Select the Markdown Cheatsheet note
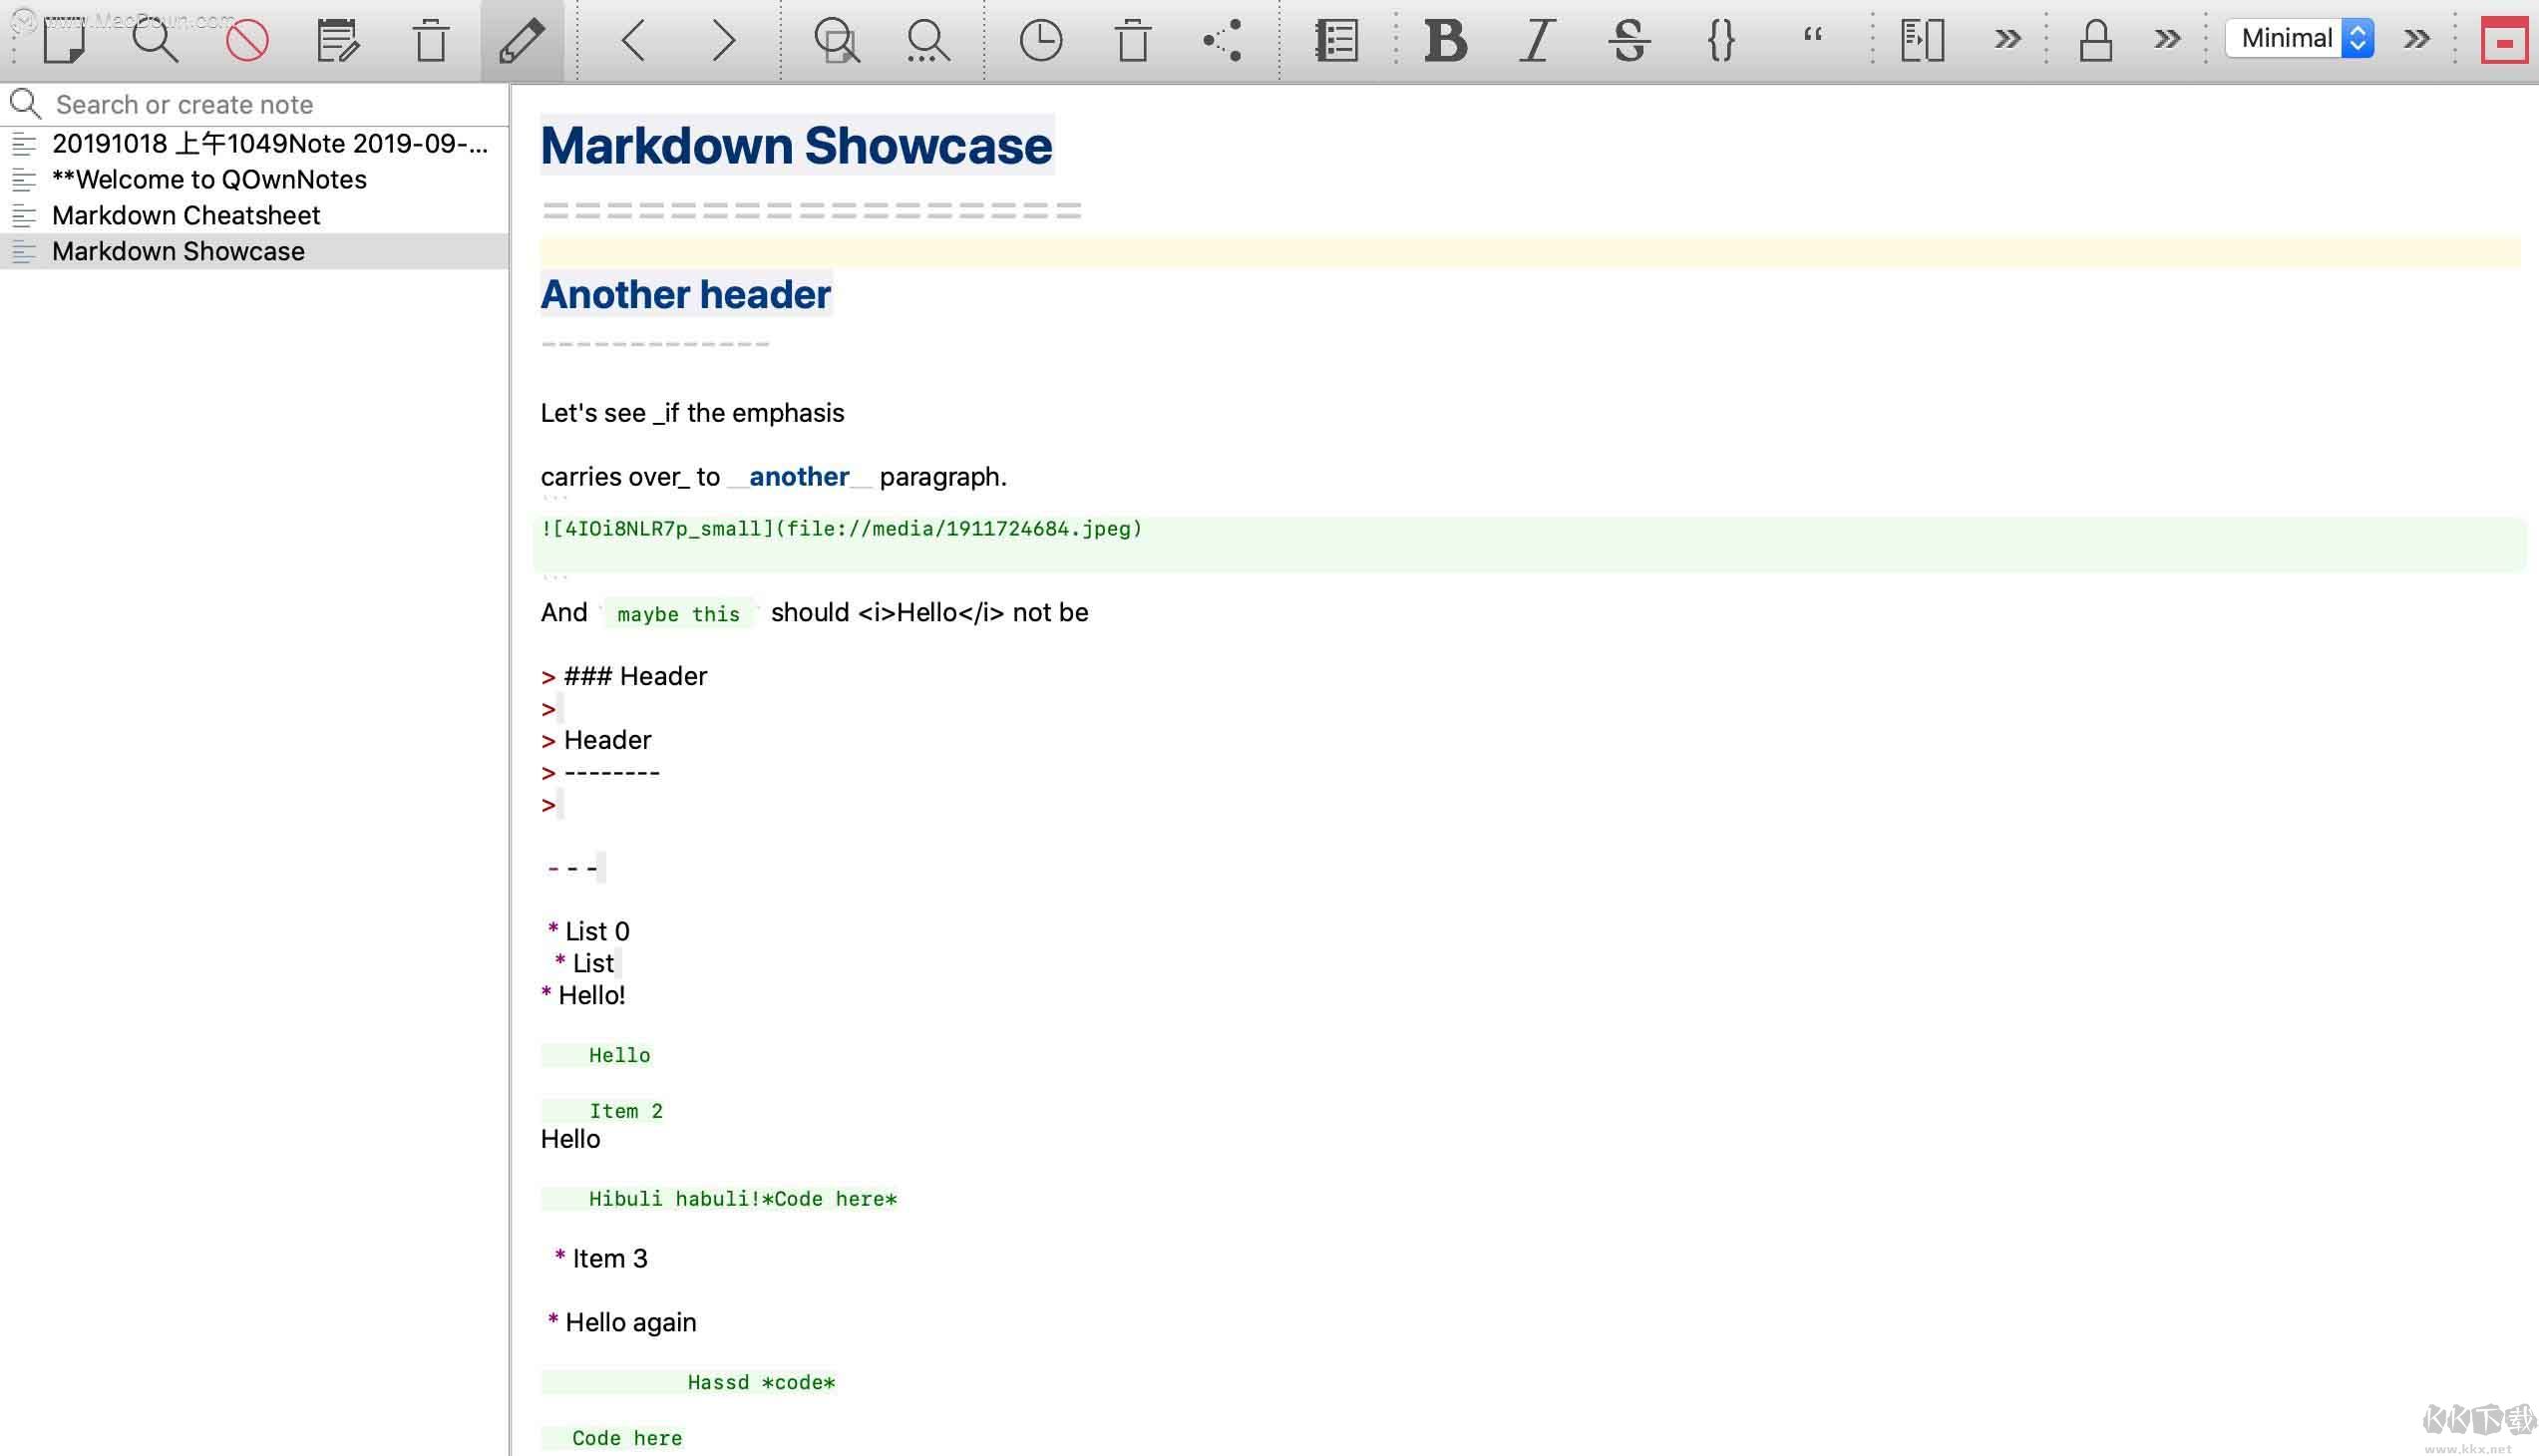 coord(186,215)
